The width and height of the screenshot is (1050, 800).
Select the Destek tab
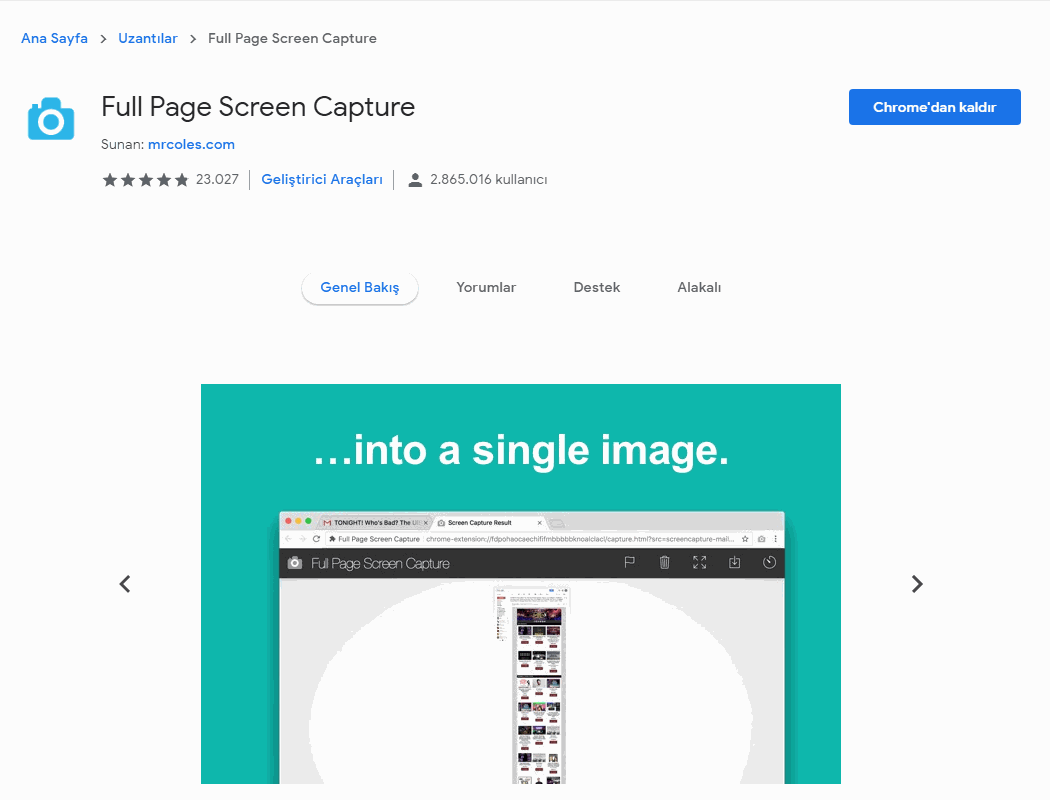pyautogui.click(x=597, y=288)
